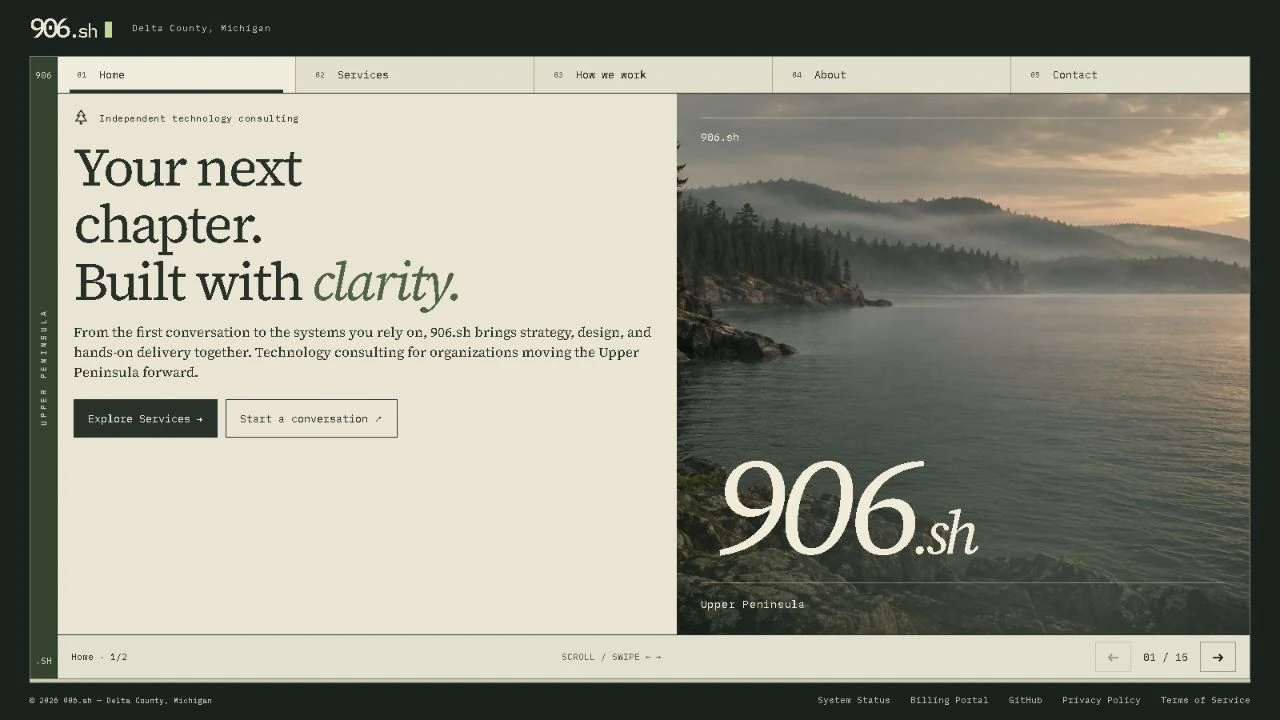This screenshot has height=720, width=1280.
Task: Click the Independent technology consulting label
Action: coord(198,118)
